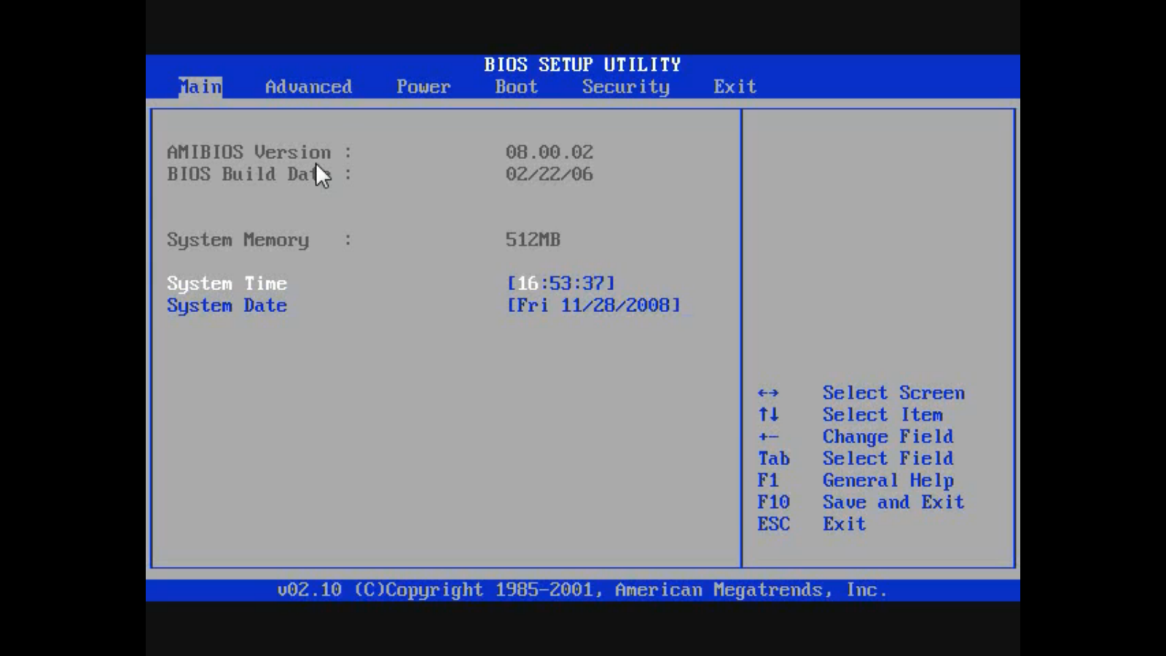The width and height of the screenshot is (1166, 656).
Task: Select the date value Fri 11/28/2008
Action: click(593, 305)
